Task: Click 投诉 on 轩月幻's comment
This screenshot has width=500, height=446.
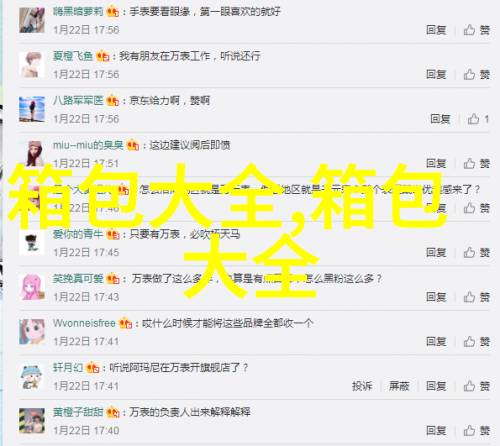Action: (x=362, y=386)
